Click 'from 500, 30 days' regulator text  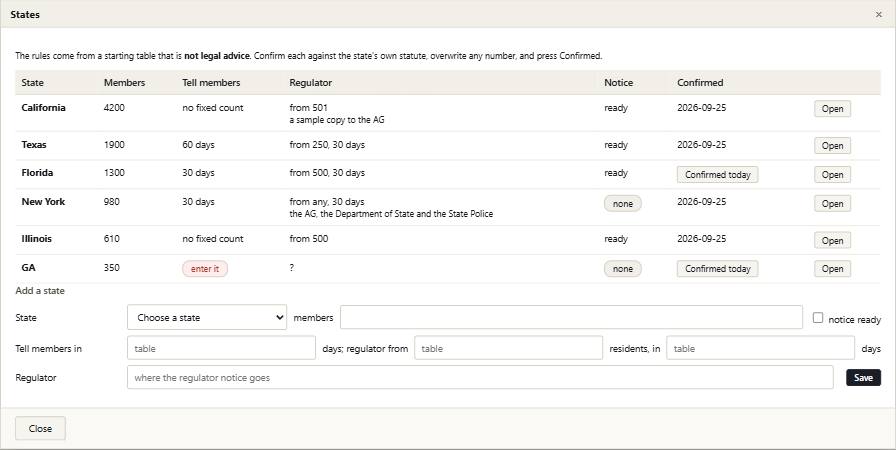[x=327, y=172]
